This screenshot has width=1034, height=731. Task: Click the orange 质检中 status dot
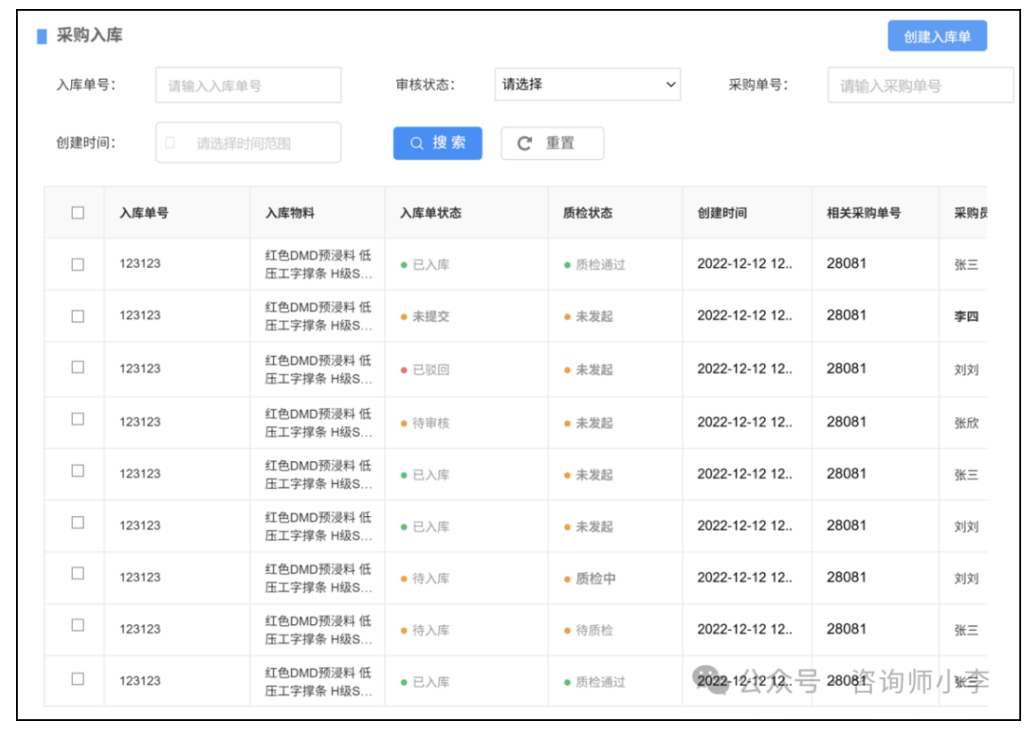(x=567, y=579)
